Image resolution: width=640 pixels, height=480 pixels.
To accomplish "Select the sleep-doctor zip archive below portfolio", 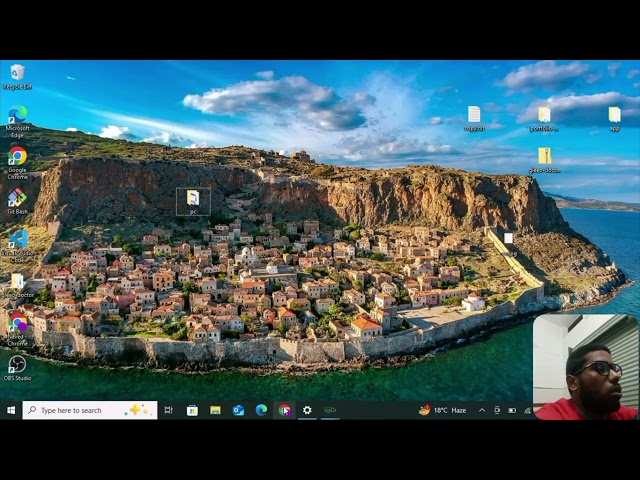I will (x=544, y=160).
